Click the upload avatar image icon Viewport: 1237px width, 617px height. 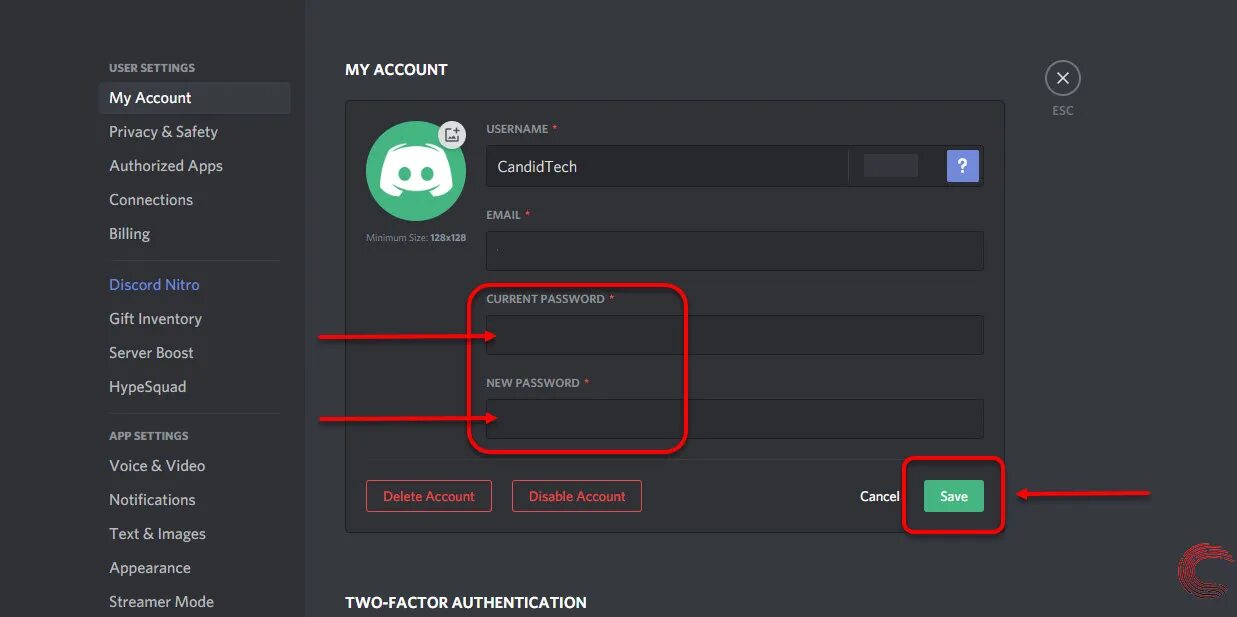tap(452, 134)
